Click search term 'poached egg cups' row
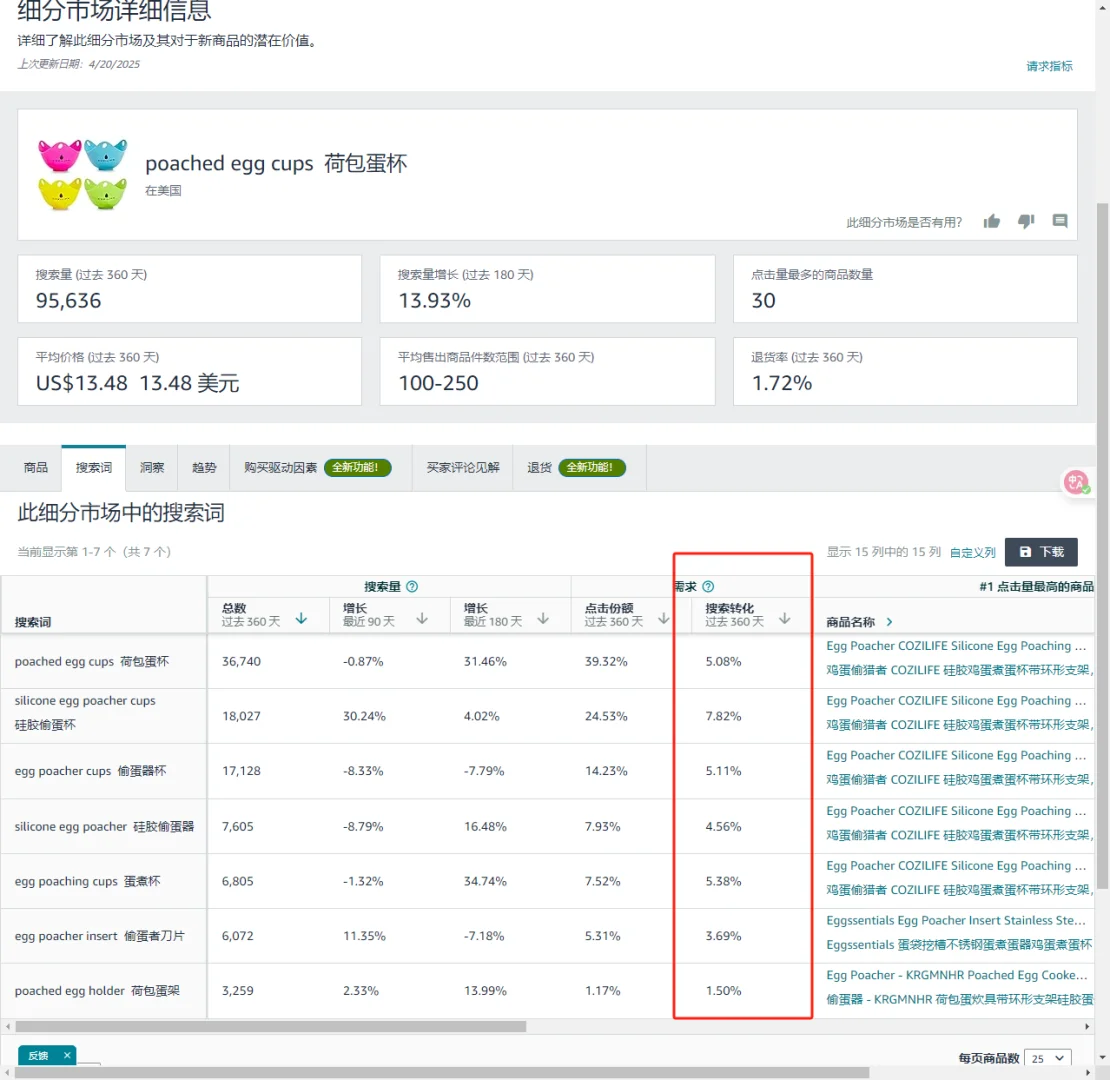Screen dimensions: 1110x1080 click(x=92, y=661)
